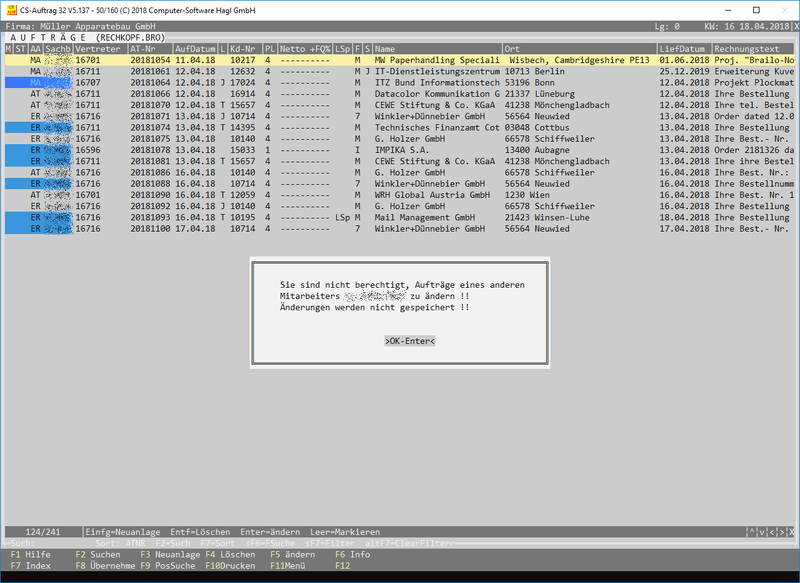The height and width of the screenshot is (583, 800).
Task: Select the Mail Management GmbH order row
Action: point(425,217)
